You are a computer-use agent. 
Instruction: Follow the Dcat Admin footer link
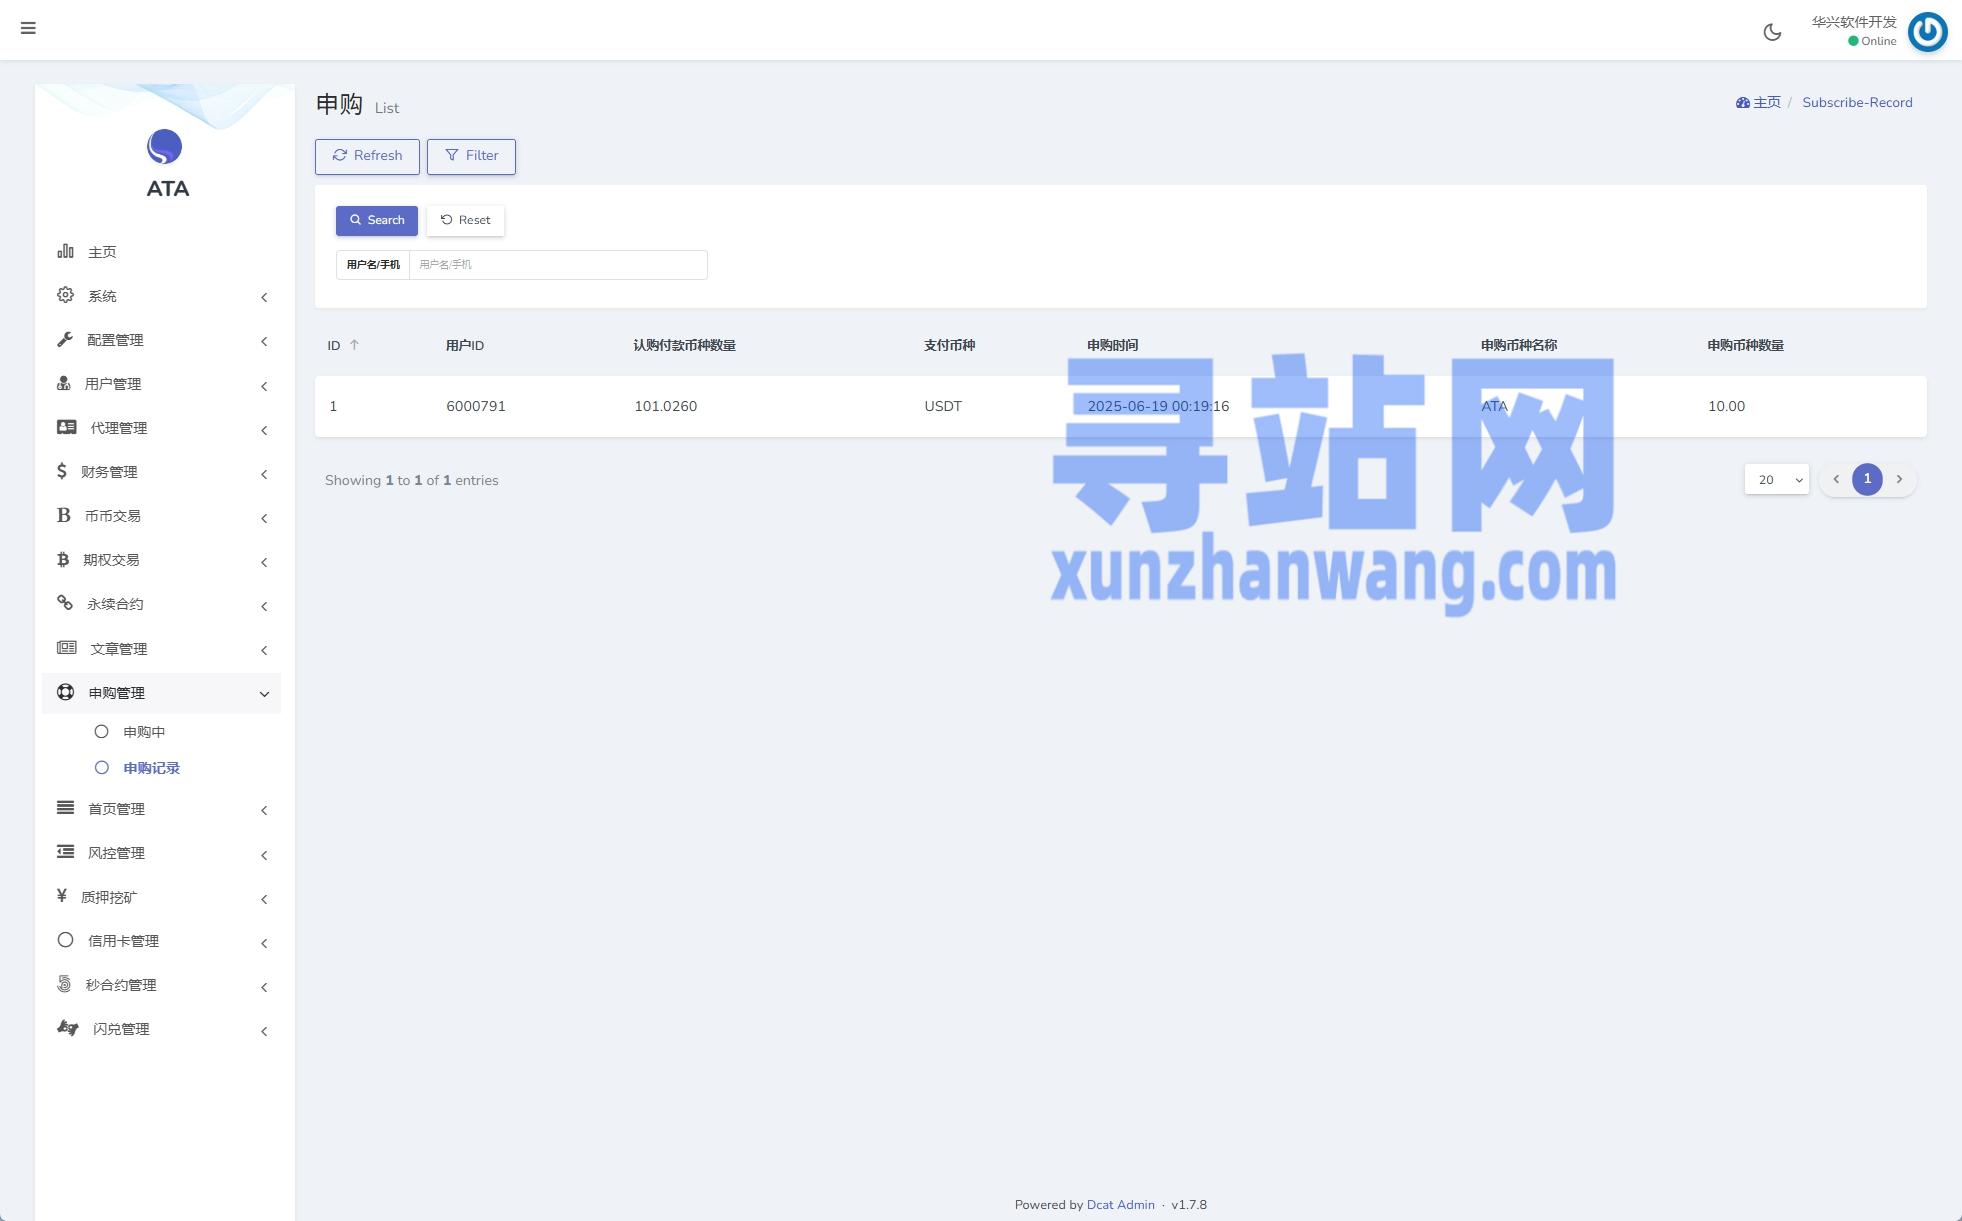1120,1204
